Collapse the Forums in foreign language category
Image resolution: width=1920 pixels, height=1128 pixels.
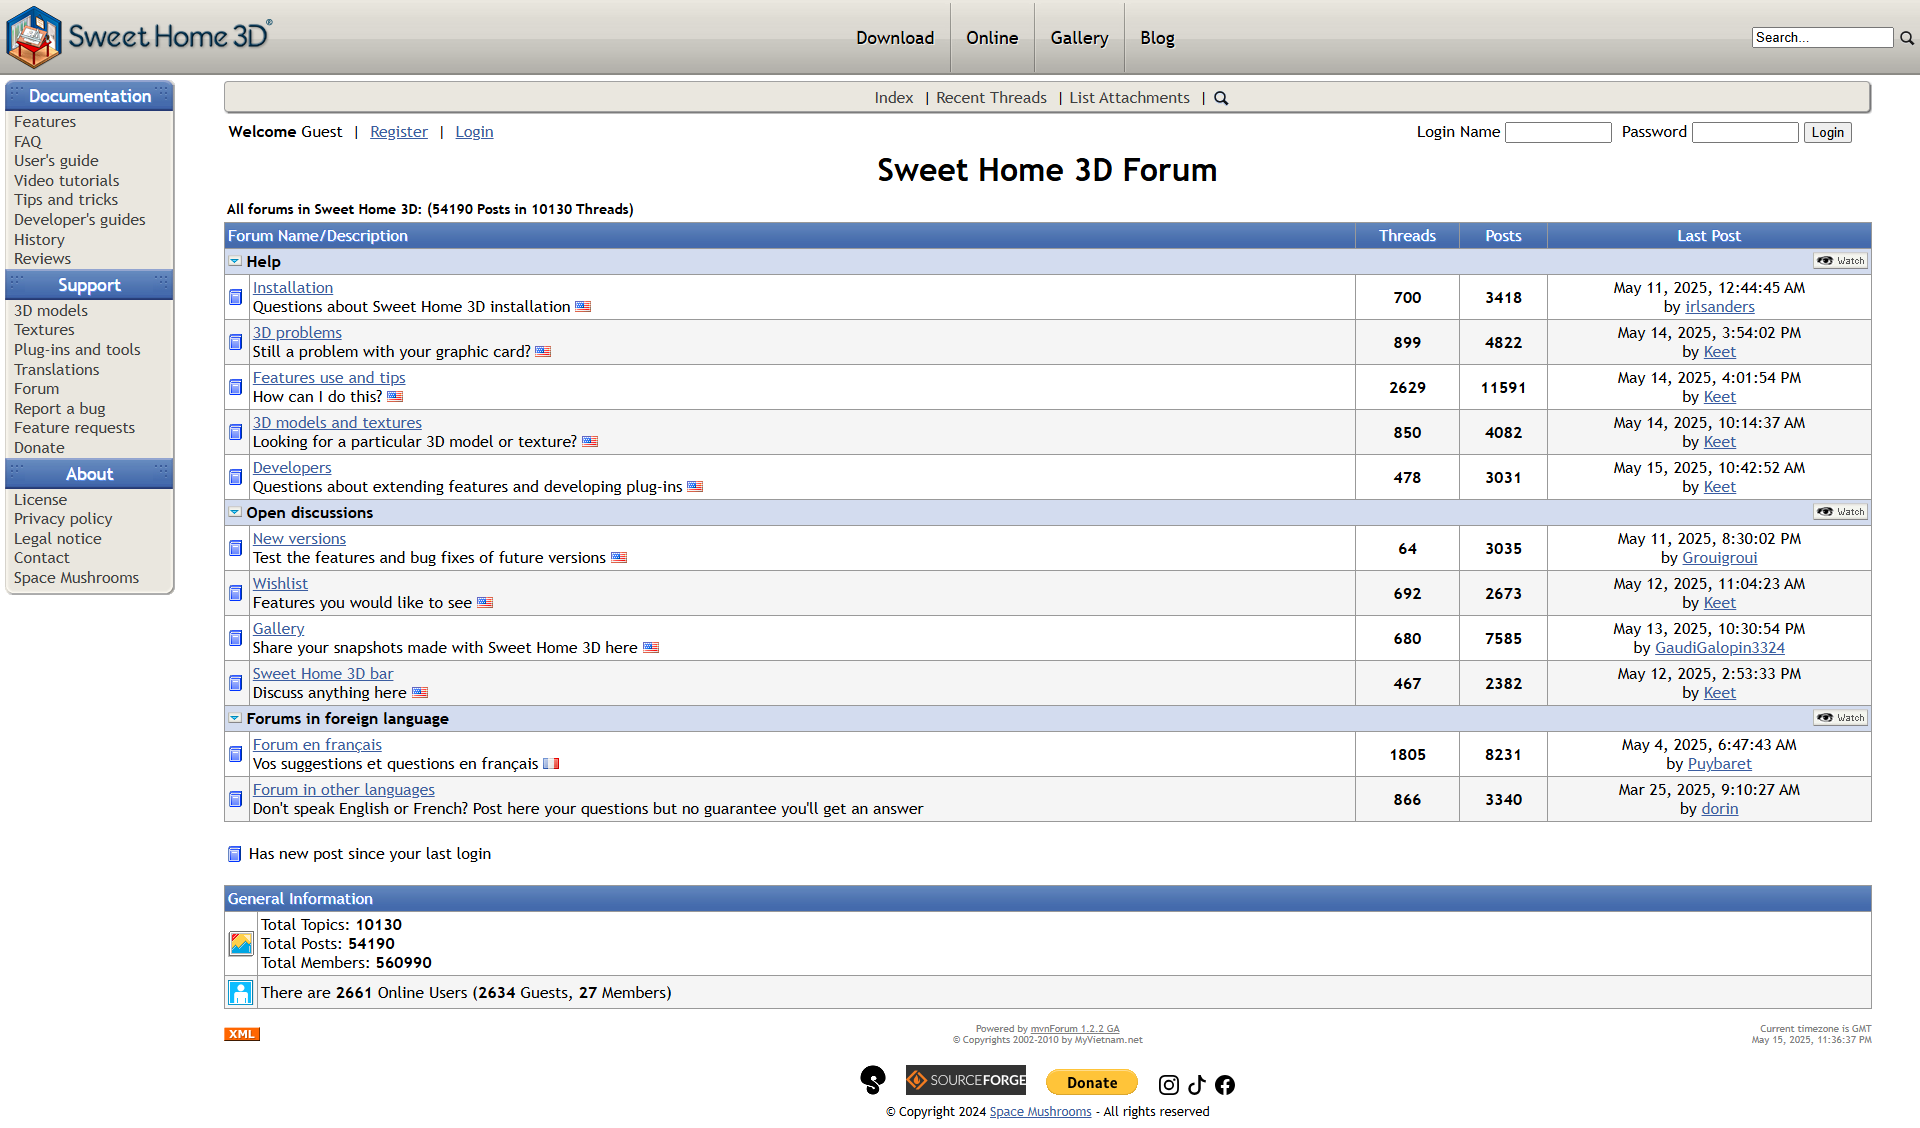235,718
